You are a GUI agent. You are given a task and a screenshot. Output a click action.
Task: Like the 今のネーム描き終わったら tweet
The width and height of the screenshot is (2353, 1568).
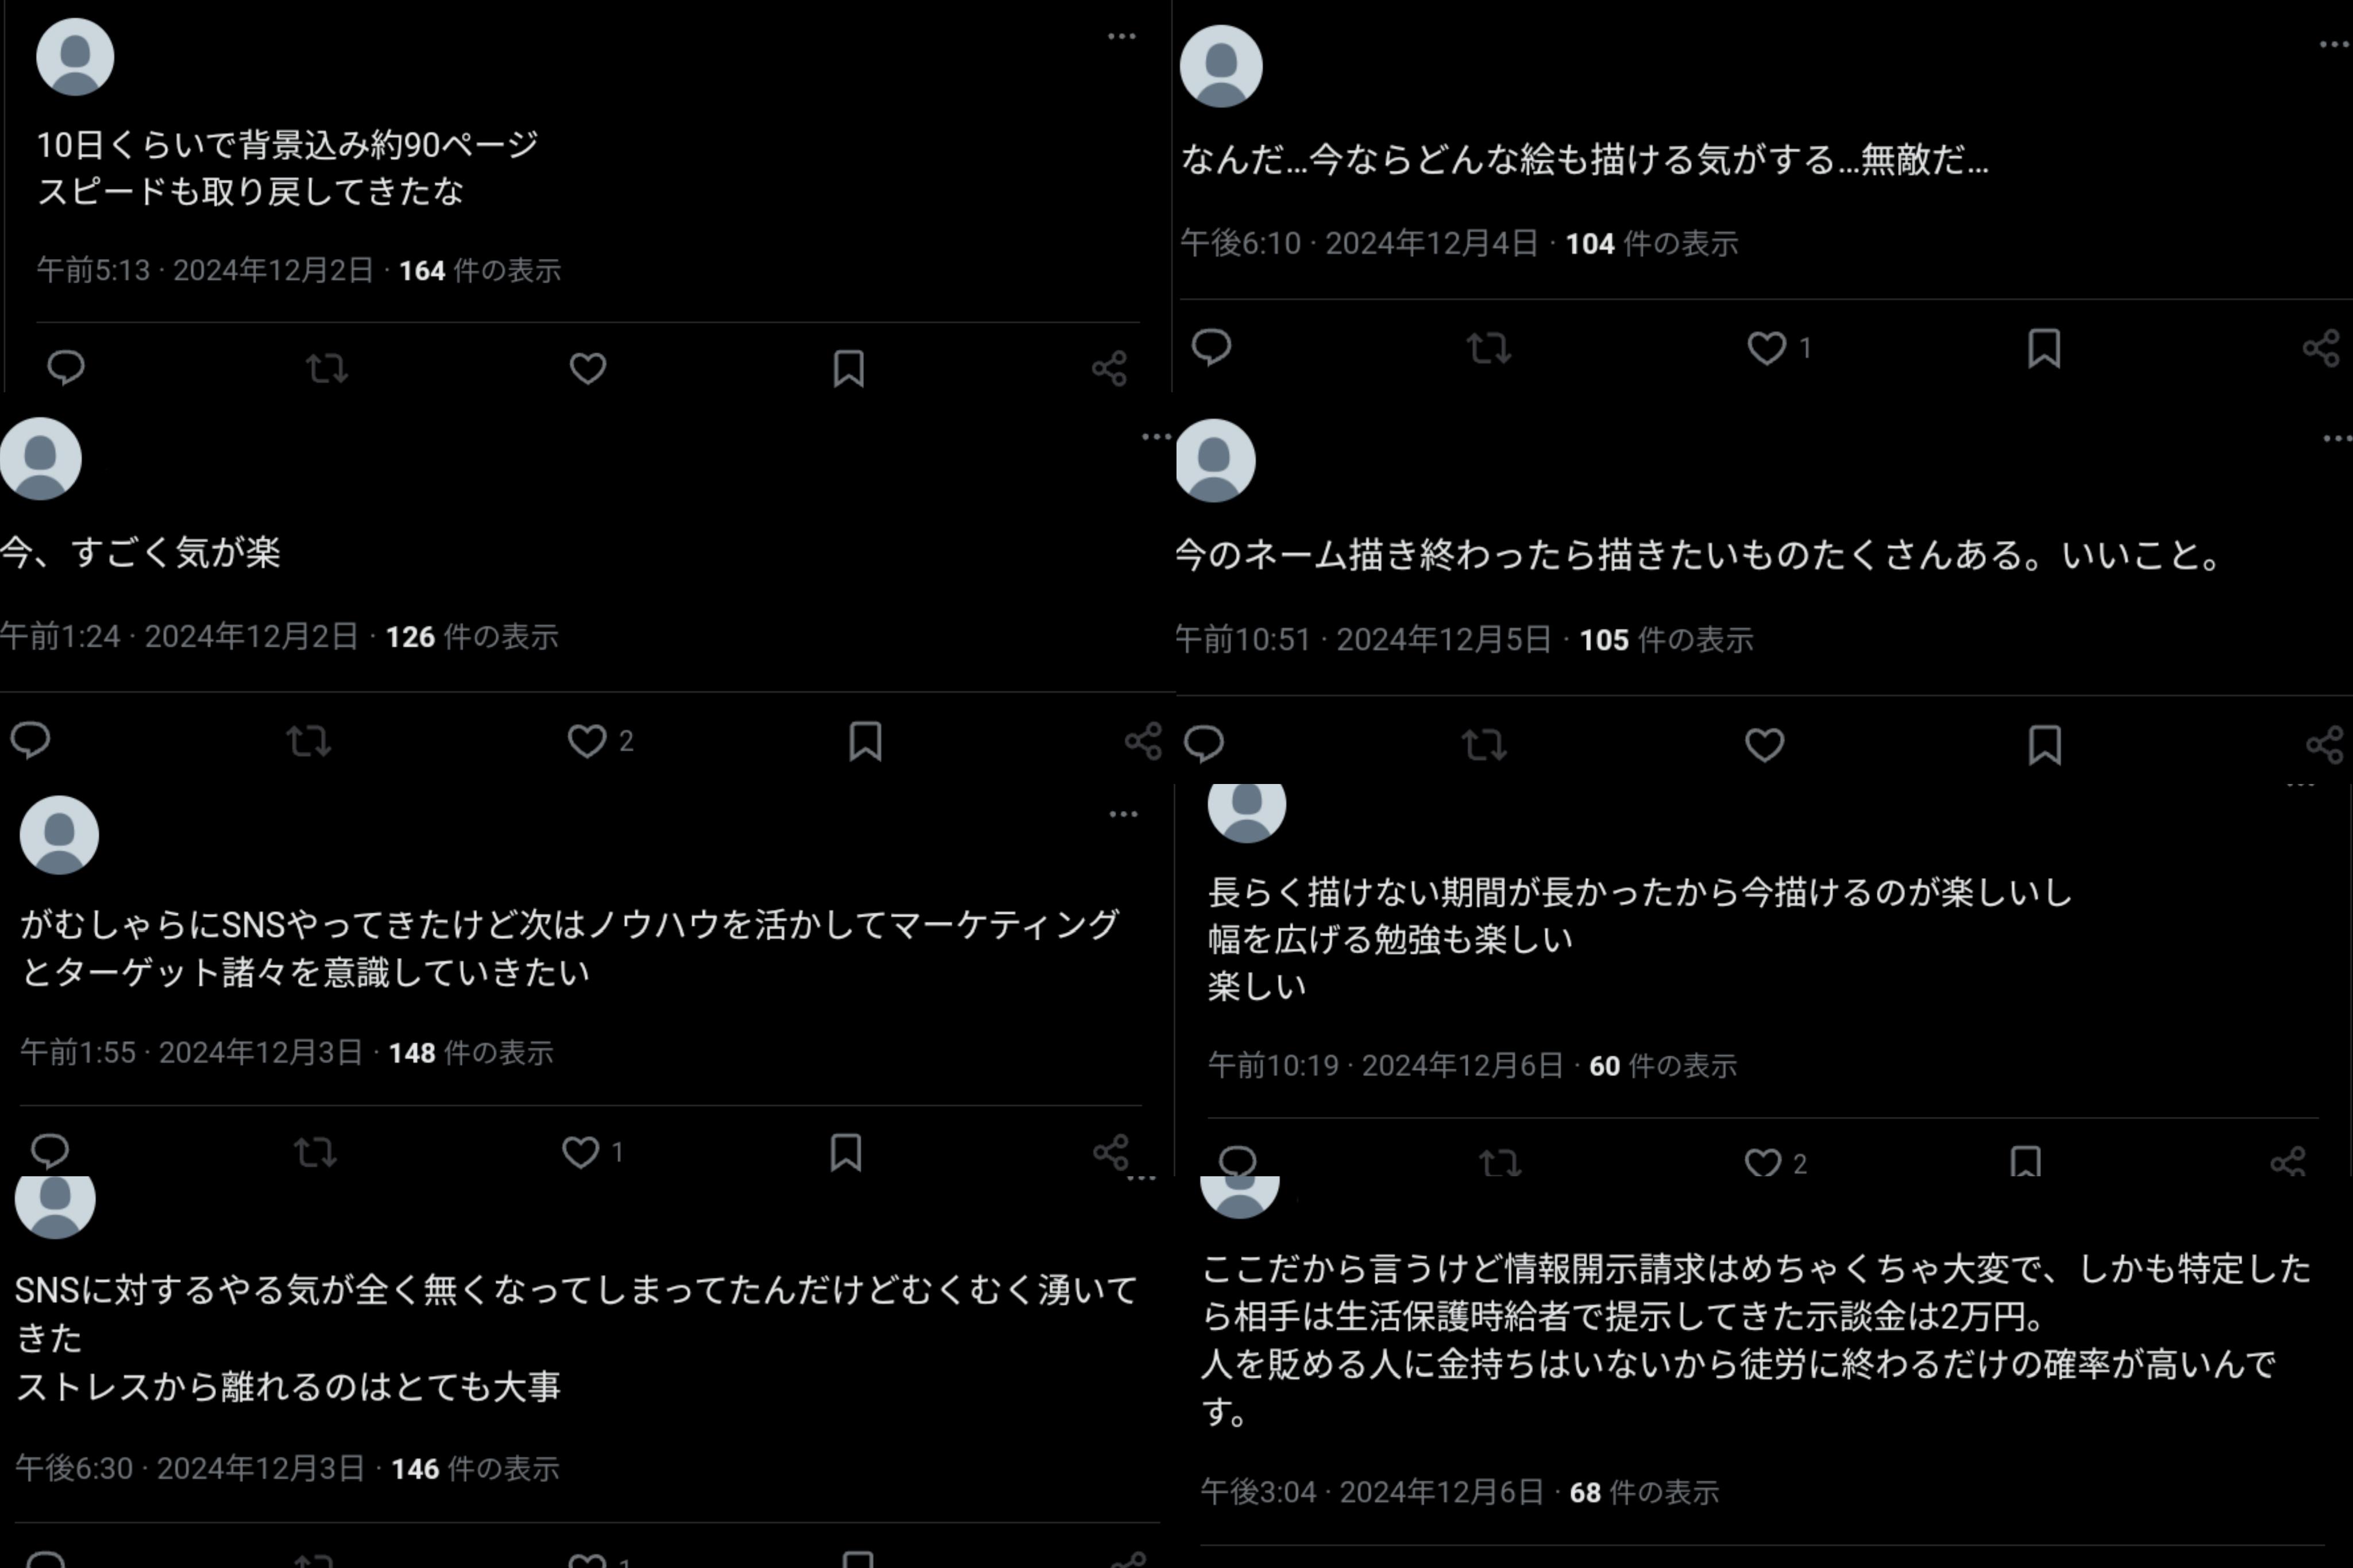pos(1764,745)
